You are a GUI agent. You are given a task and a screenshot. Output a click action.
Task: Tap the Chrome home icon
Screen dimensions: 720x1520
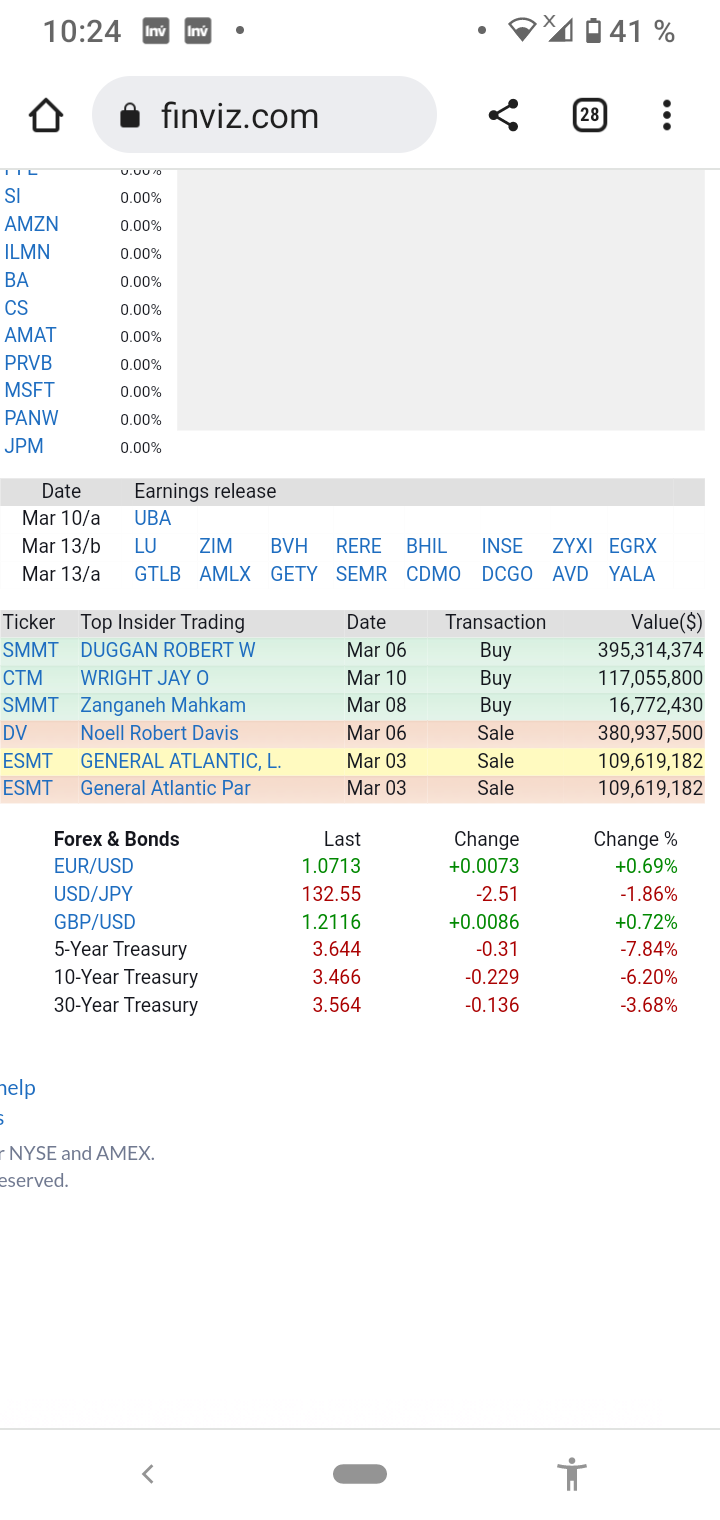tap(46, 116)
